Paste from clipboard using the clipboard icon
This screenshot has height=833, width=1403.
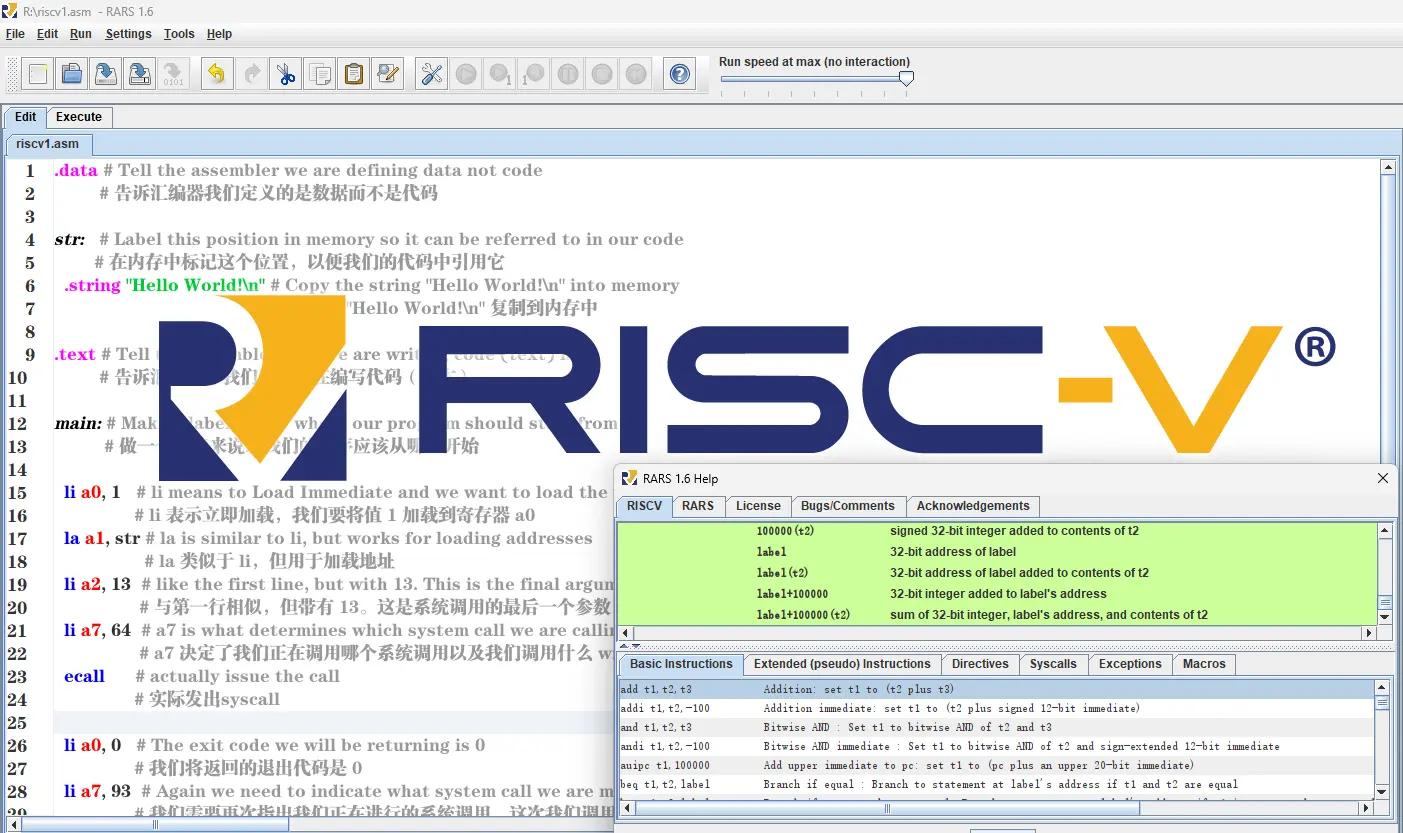[x=353, y=74]
